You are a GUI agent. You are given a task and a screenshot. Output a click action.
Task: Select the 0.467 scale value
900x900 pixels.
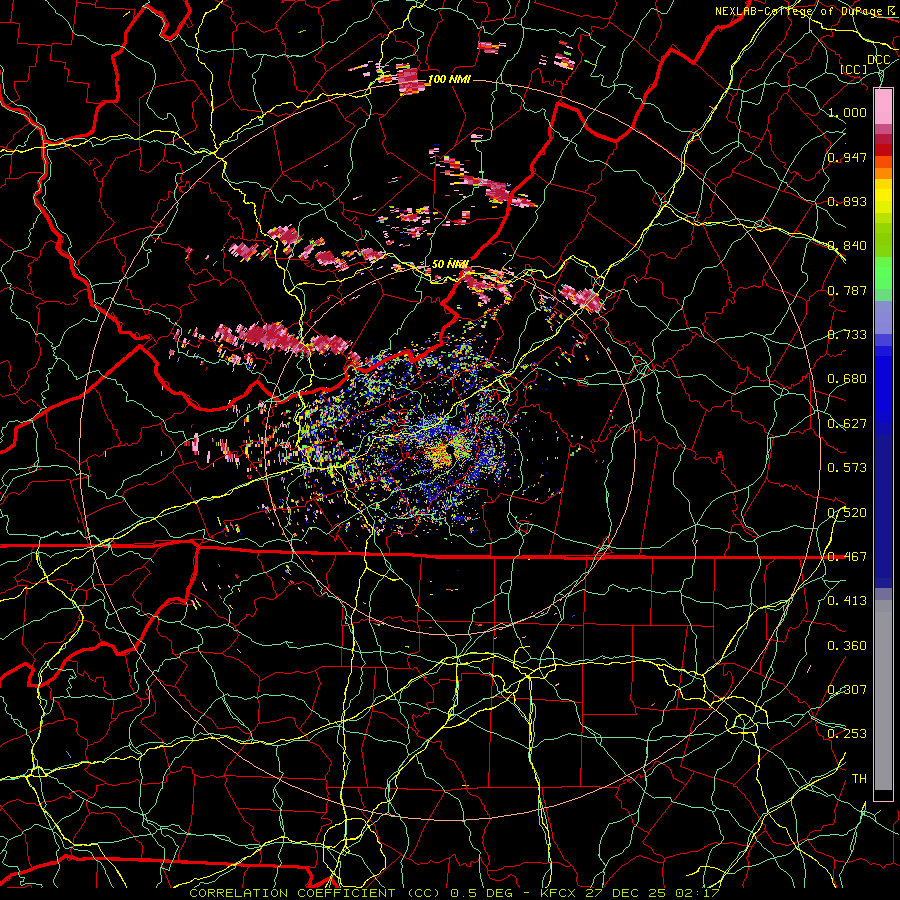point(847,557)
